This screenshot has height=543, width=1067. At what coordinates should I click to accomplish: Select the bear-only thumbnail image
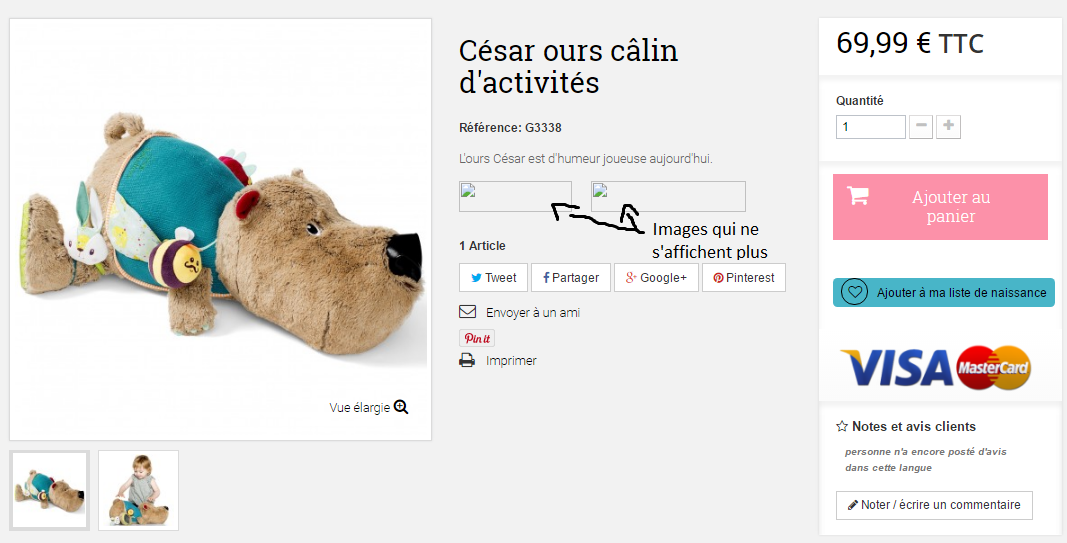49,490
